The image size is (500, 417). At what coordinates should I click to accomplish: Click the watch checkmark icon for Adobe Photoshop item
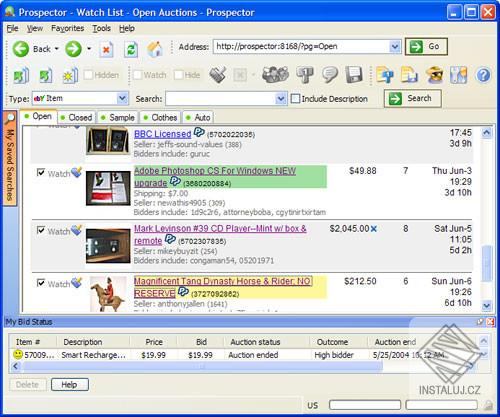coord(76,172)
